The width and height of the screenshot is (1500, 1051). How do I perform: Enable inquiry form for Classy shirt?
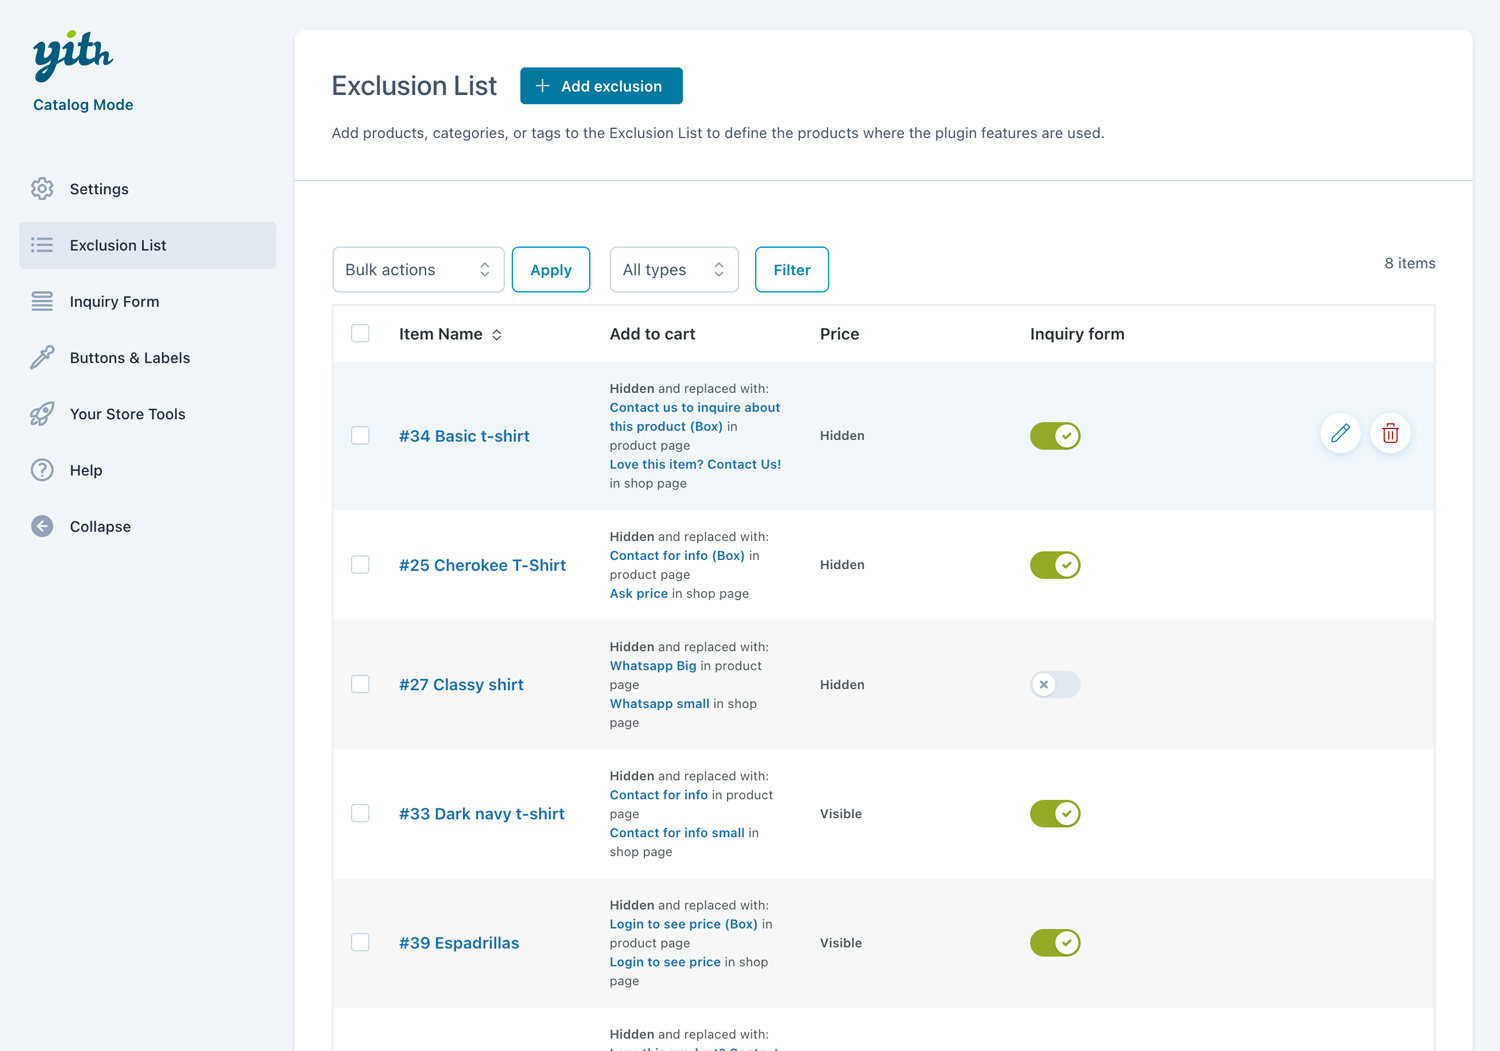pyautogui.click(x=1055, y=685)
